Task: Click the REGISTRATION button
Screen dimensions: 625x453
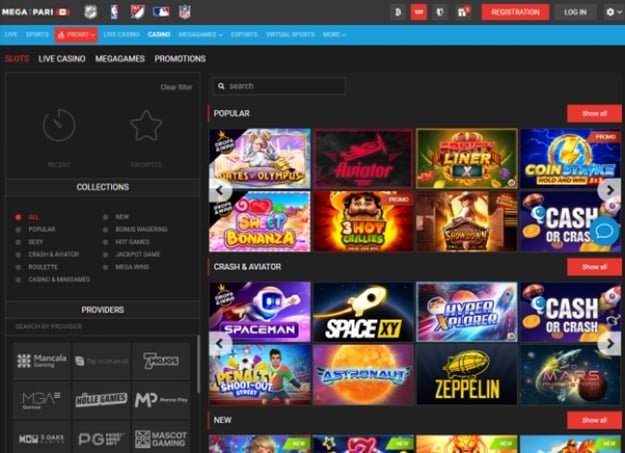Action: [515, 12]
